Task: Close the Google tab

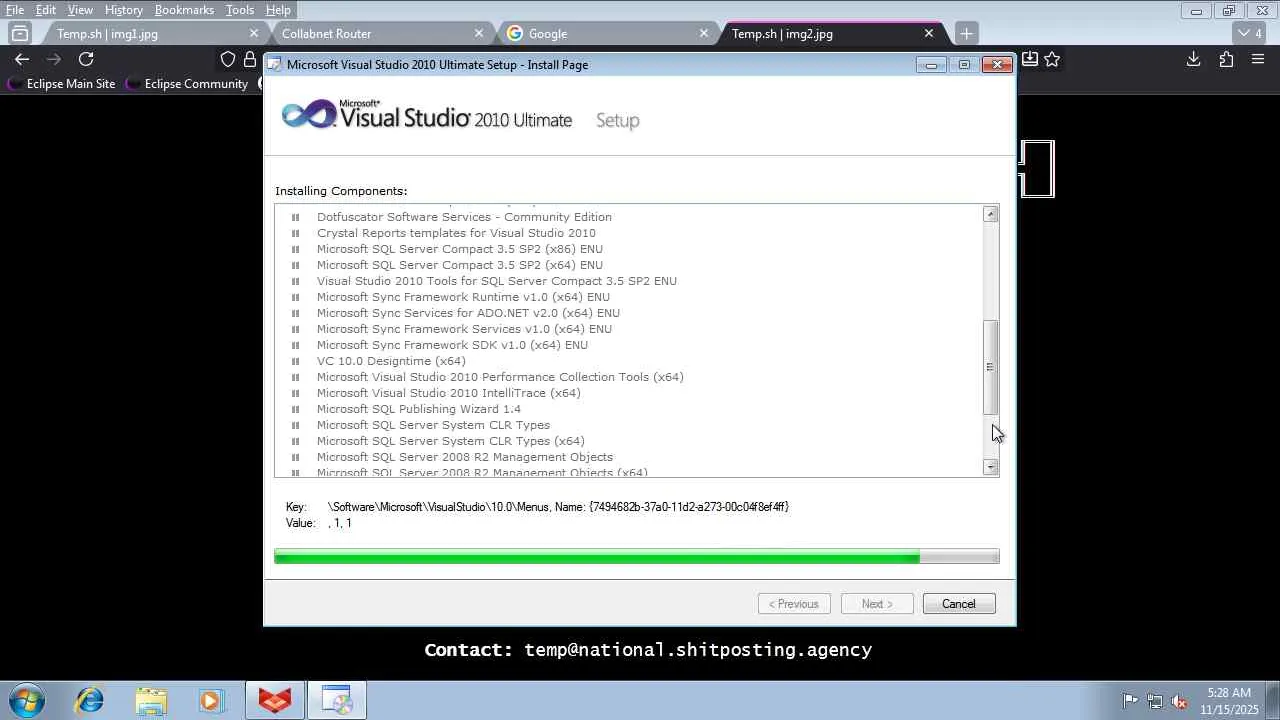Action: coord(704,33)
